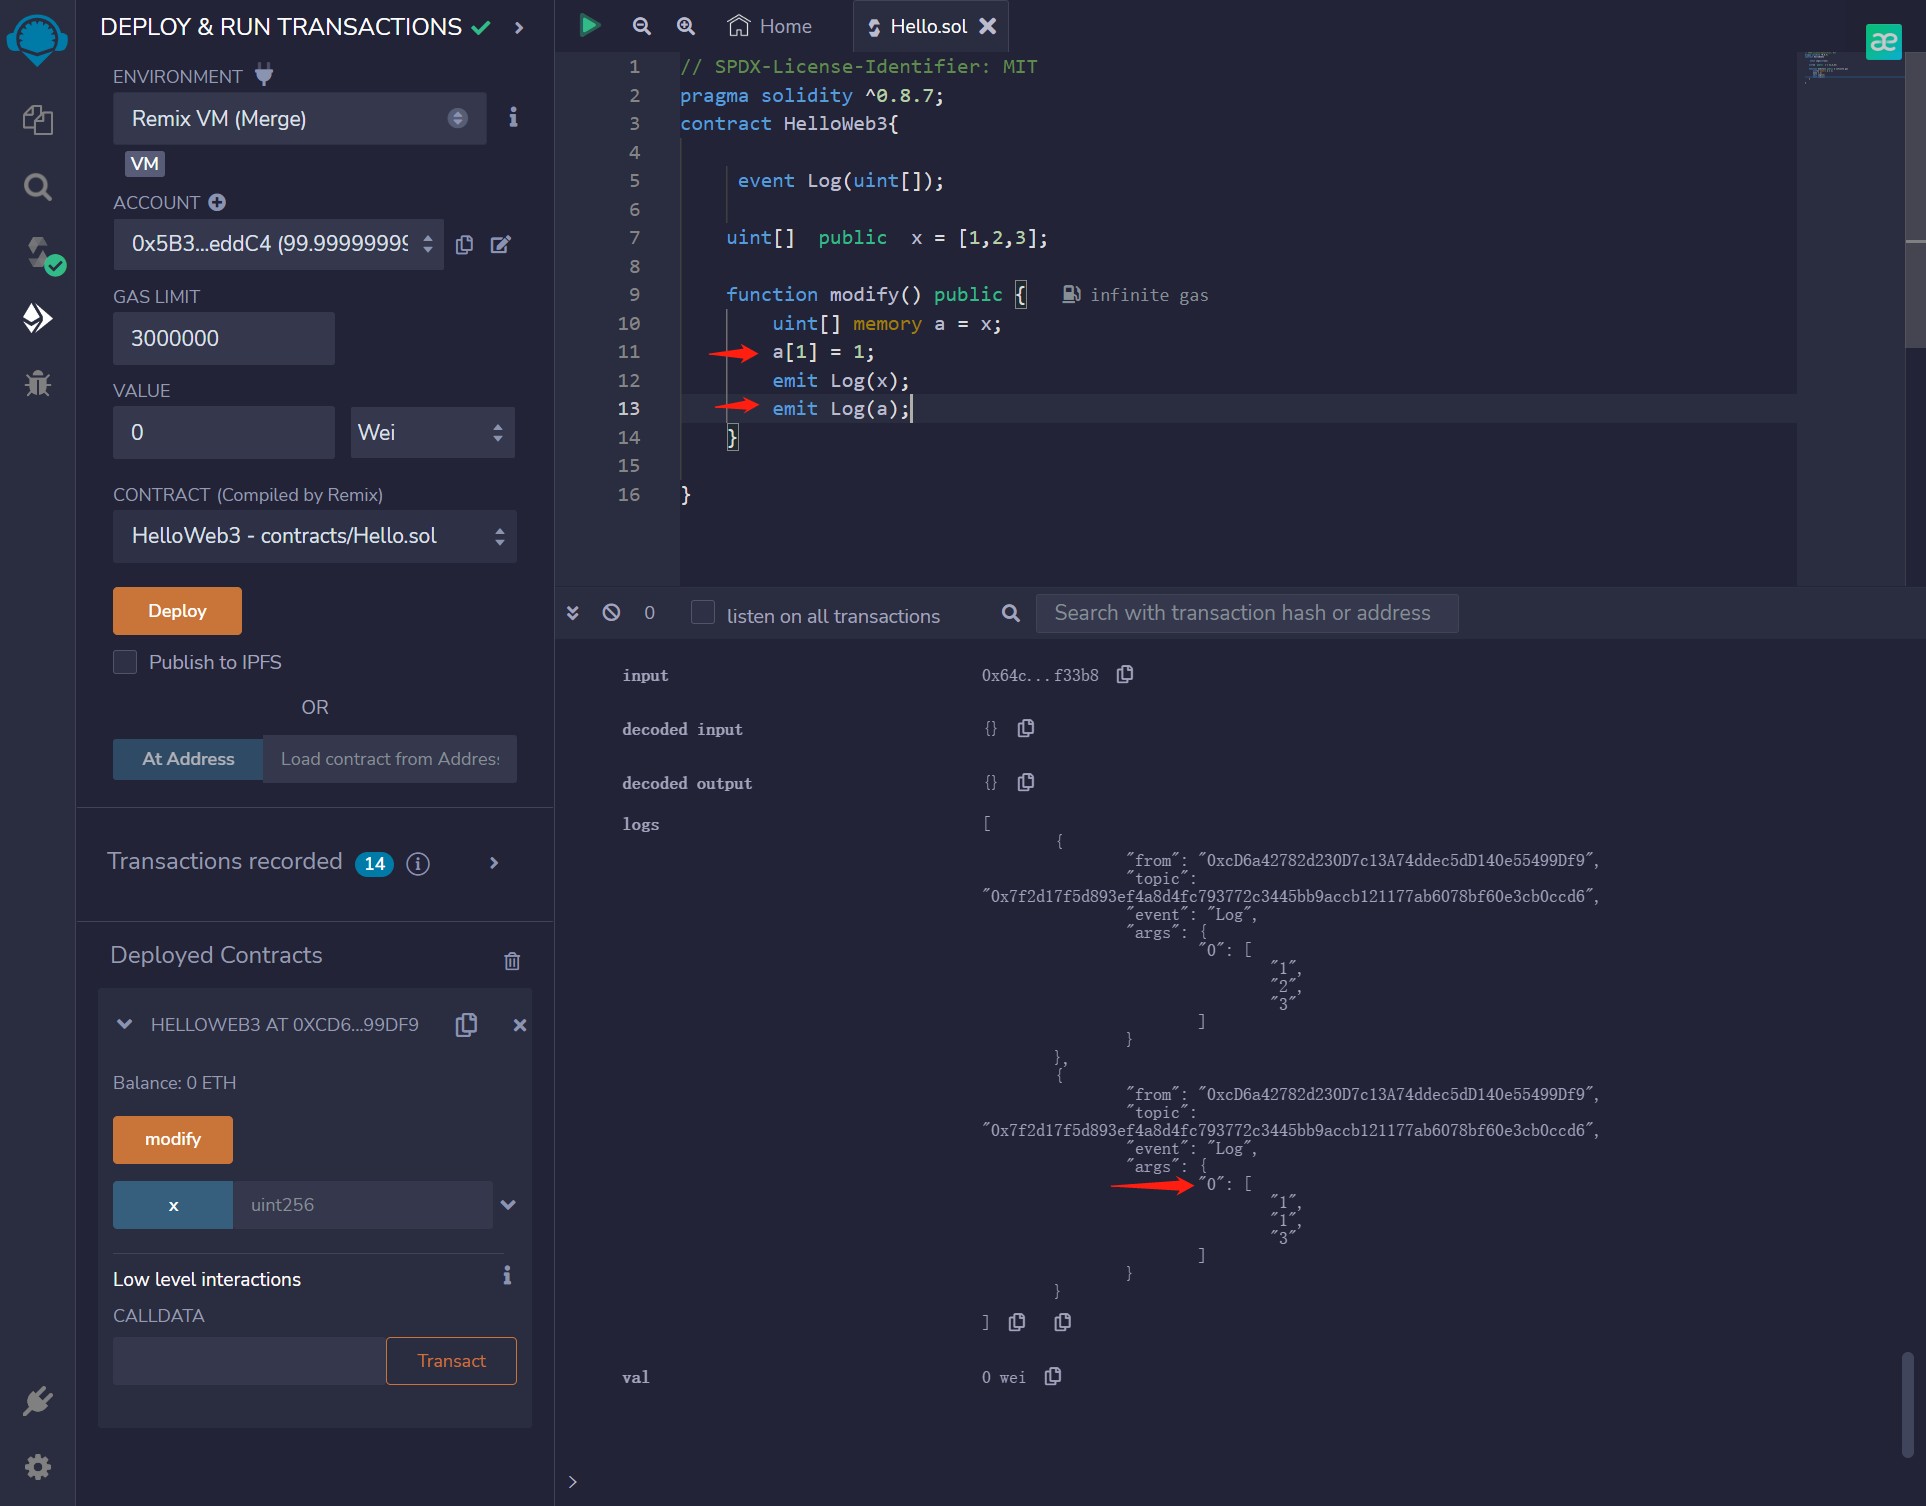Enable Publish to IPFS checkbox
The width and height of the screenshot is (1926, 1506).
pyautogui.click(x=125, y=662)
